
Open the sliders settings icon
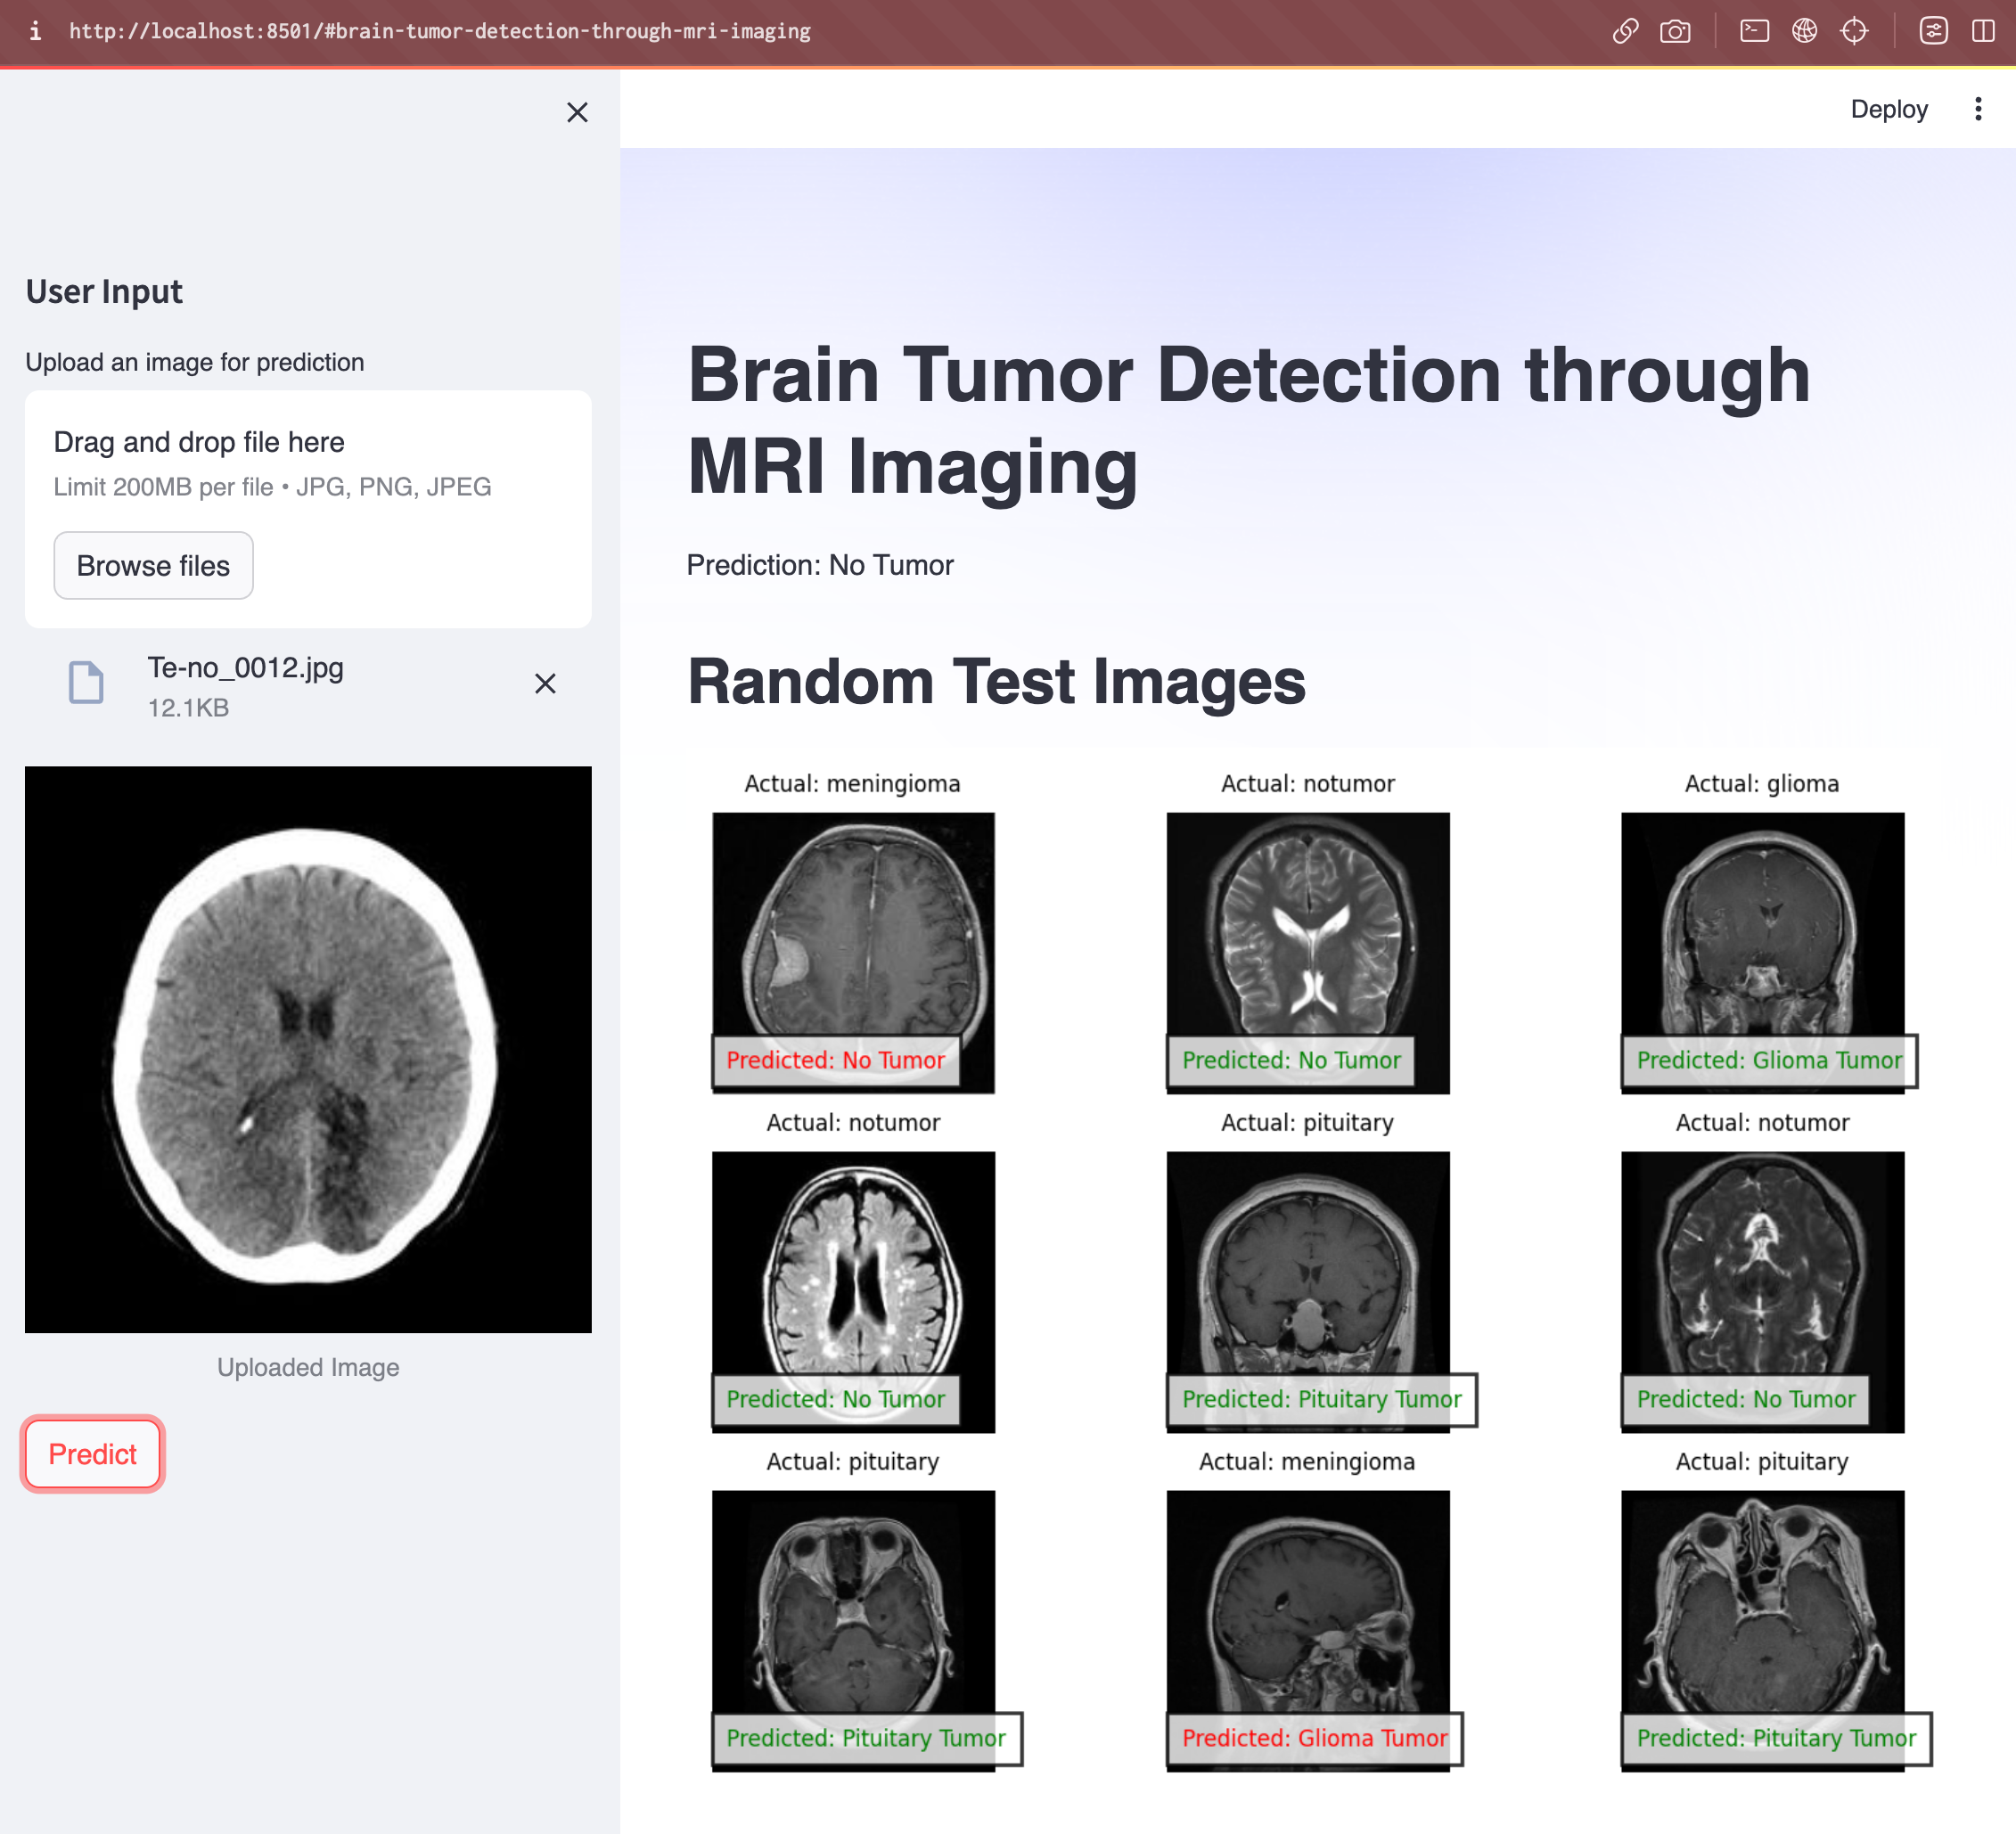point(1933,31)
